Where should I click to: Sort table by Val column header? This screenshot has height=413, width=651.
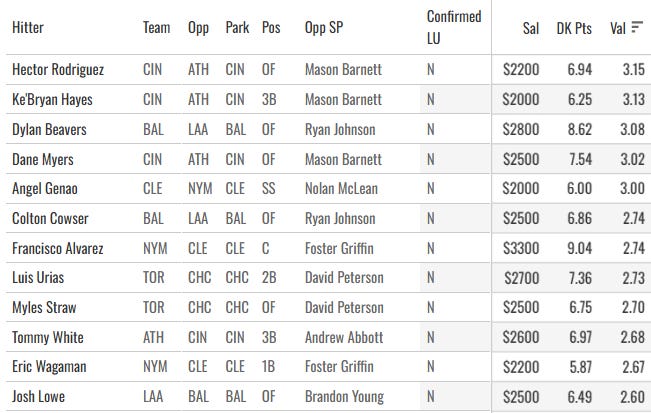point(617,28)
